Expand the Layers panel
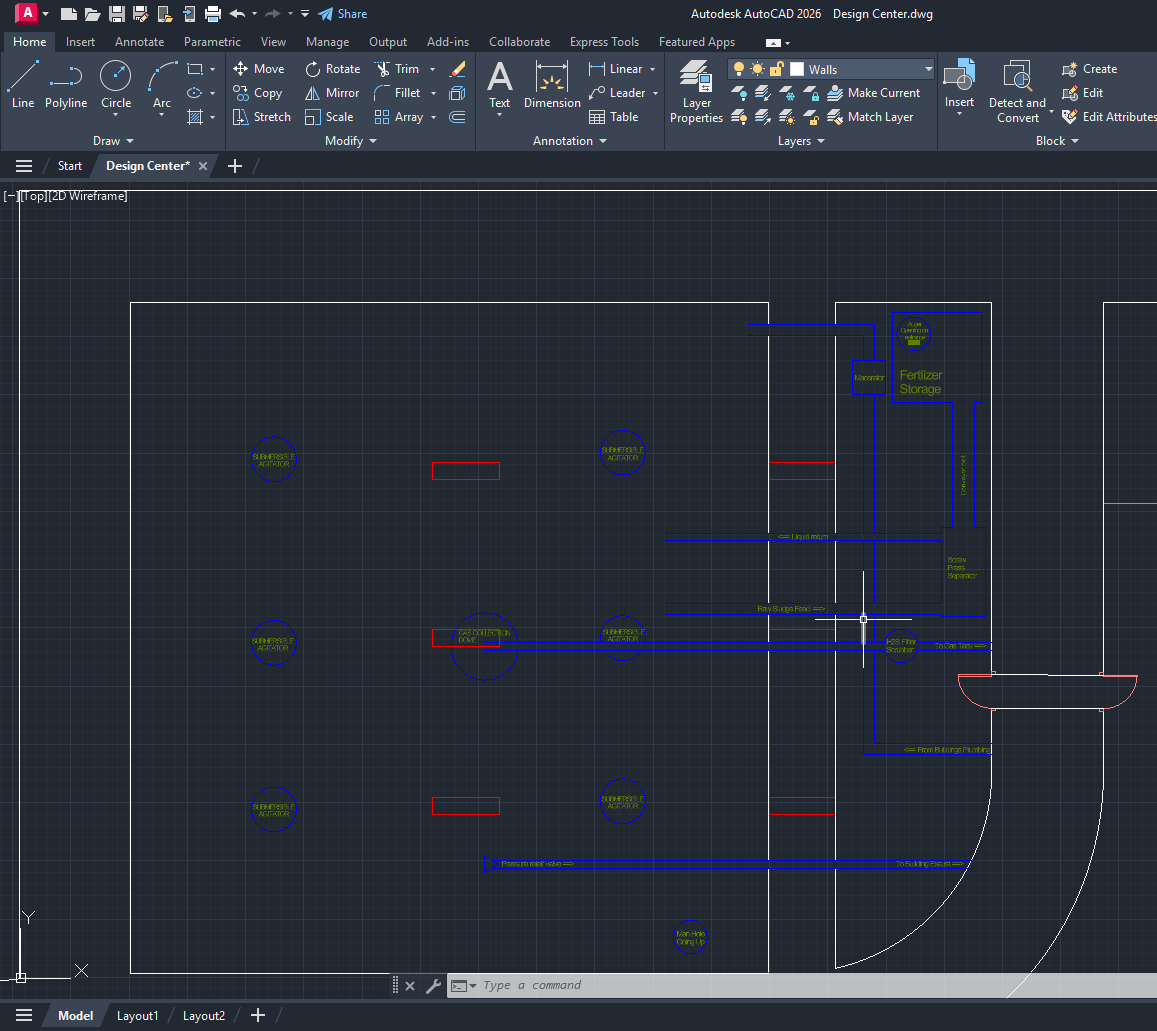 coord(801,140)
